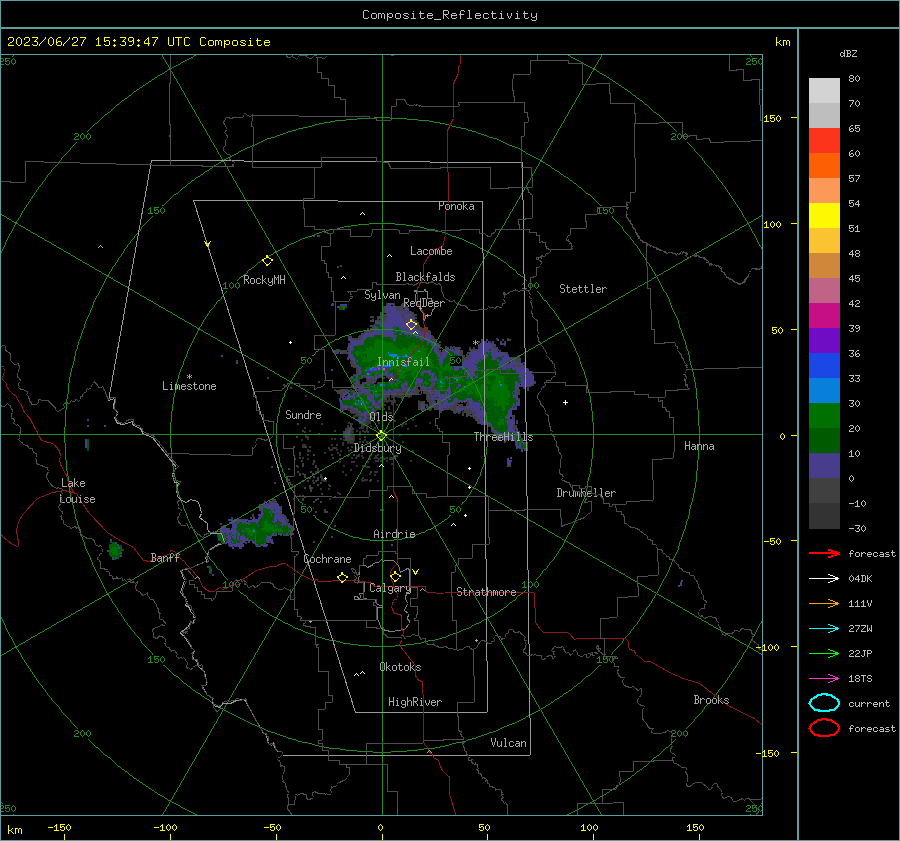Click the red forecast arrow in legend

point(824,553)
